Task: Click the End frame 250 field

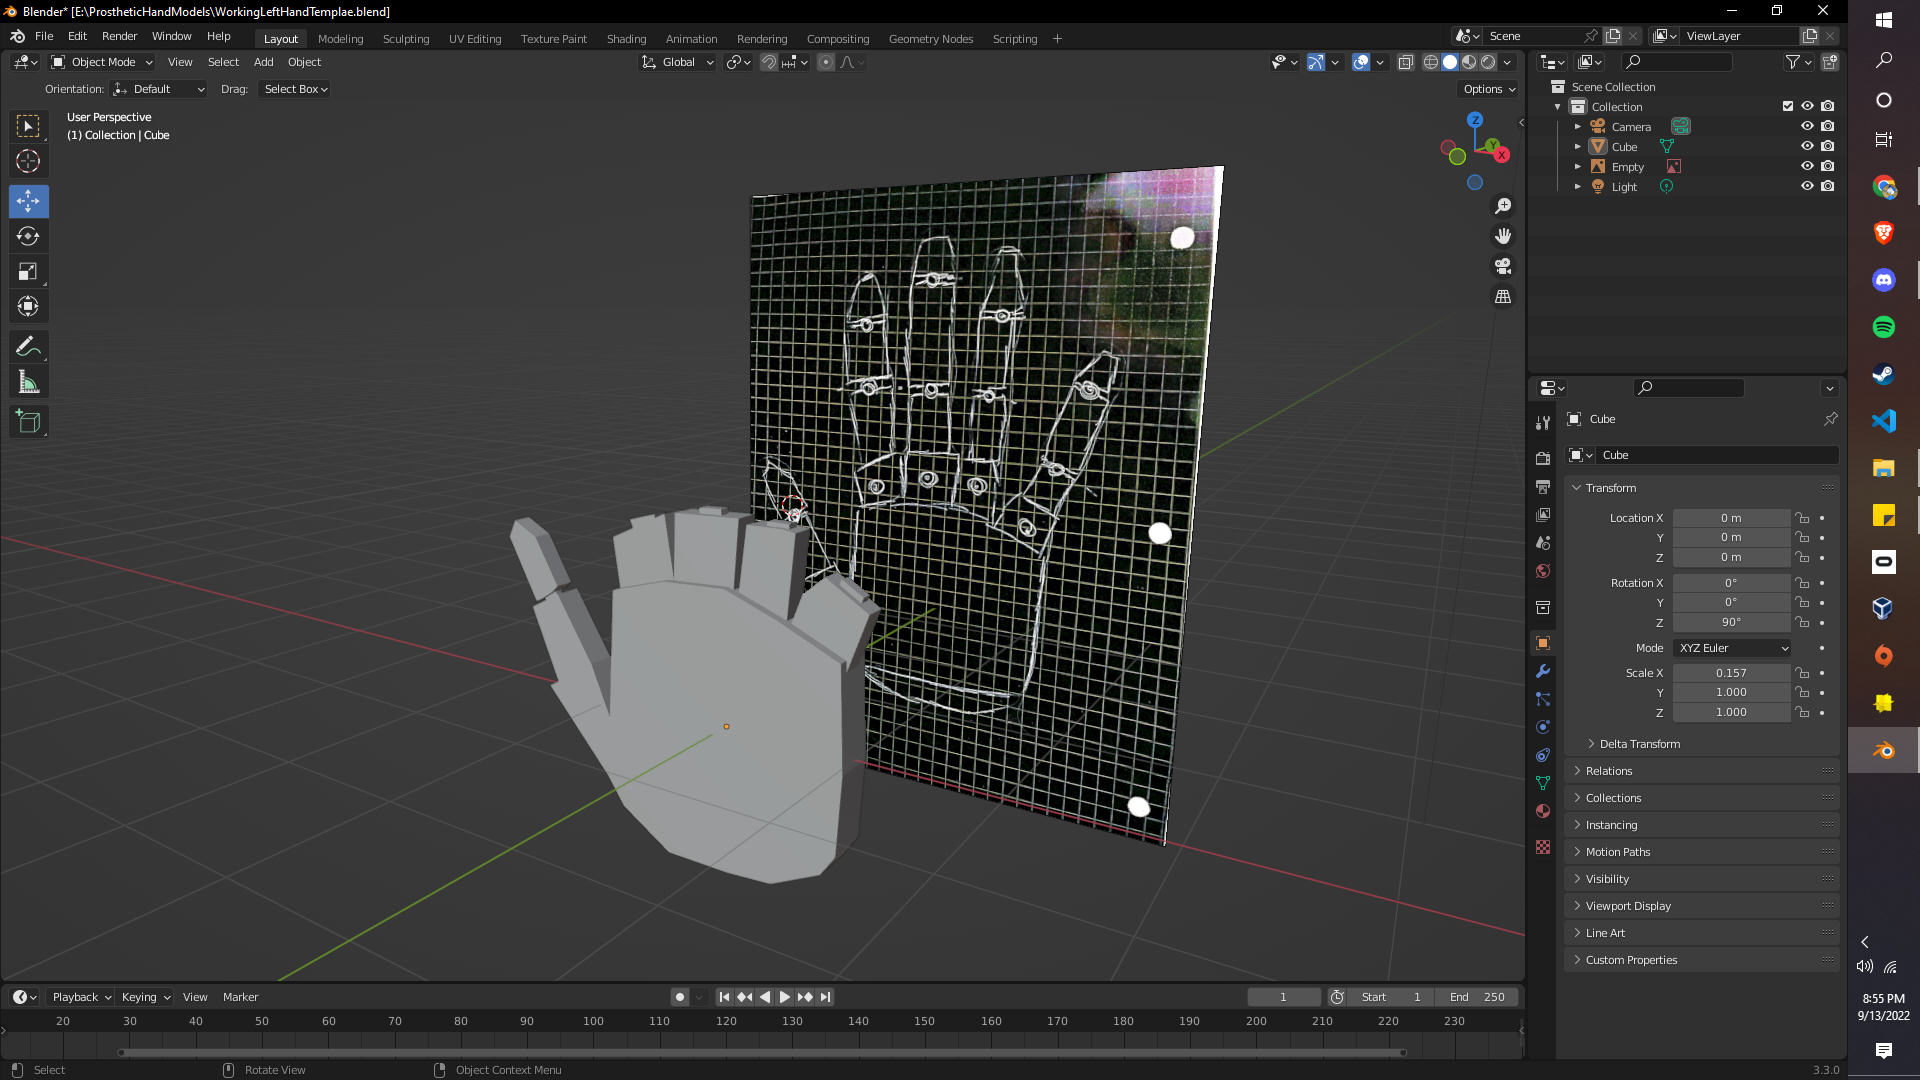Action: (x=1476, y=997)
